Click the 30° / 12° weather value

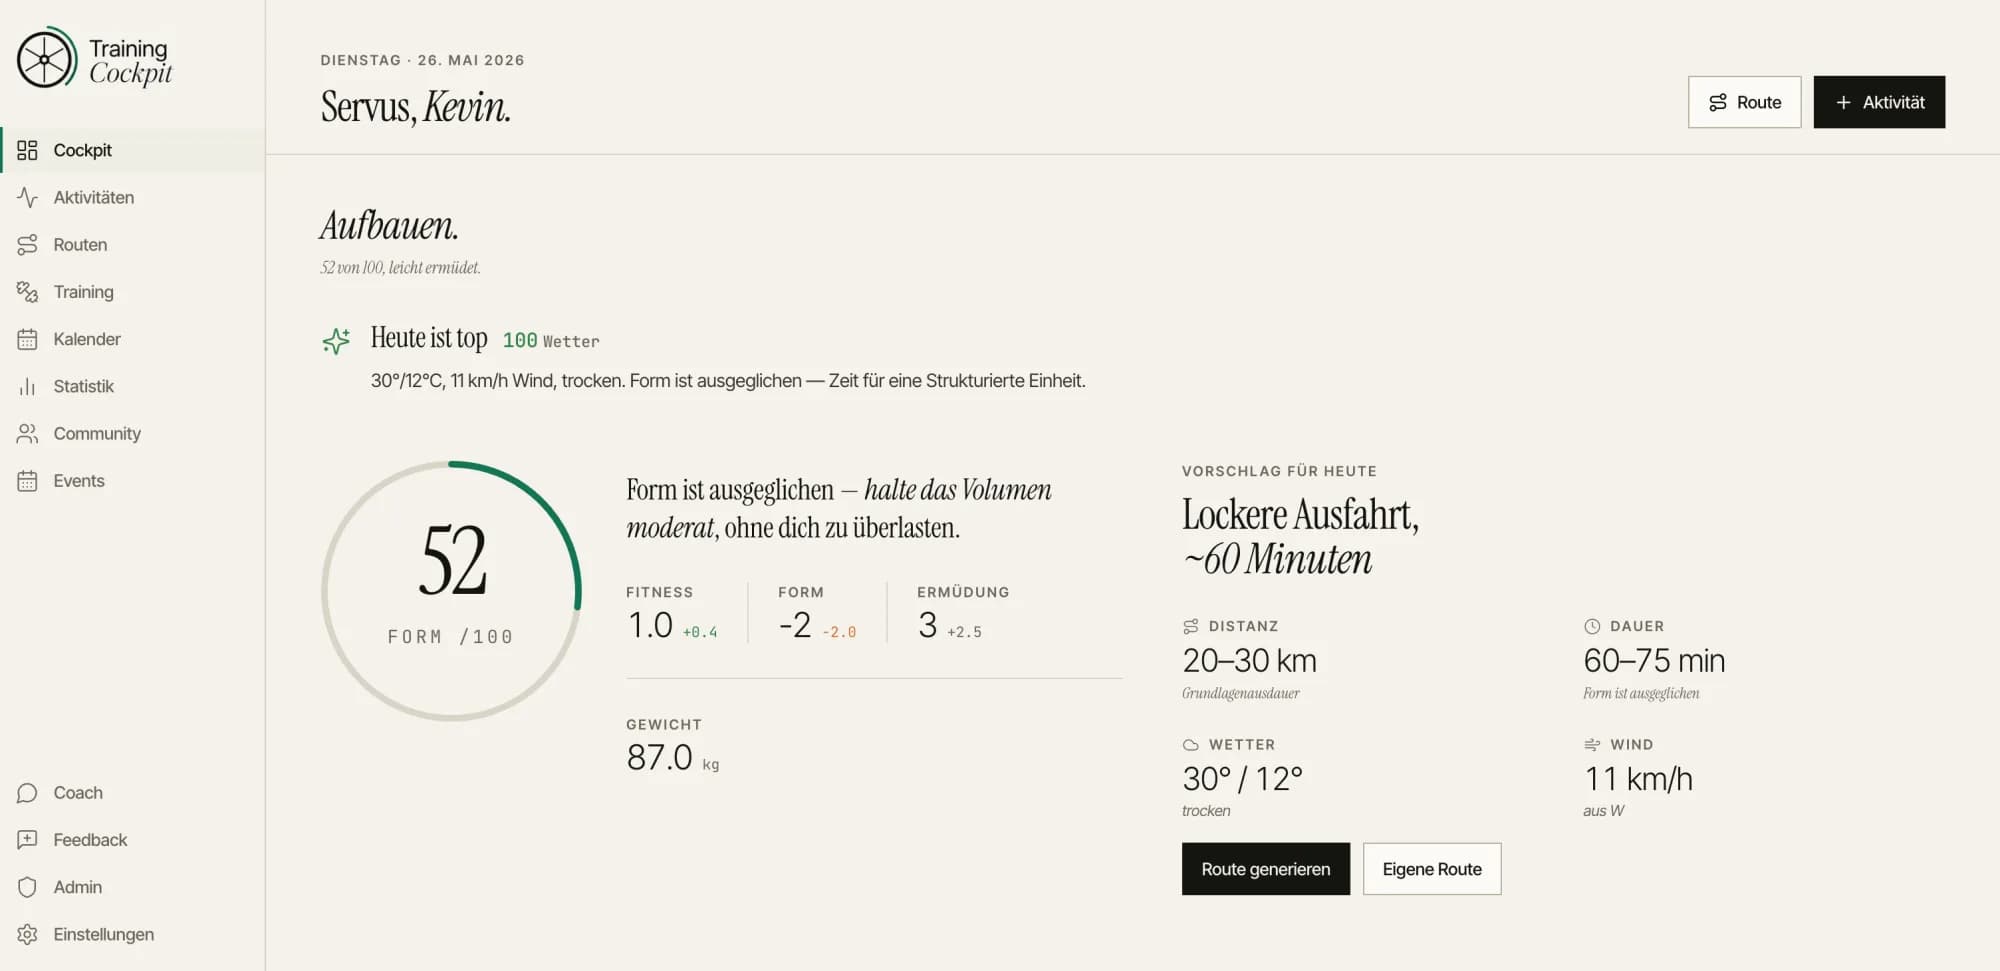coord(1242,778)
